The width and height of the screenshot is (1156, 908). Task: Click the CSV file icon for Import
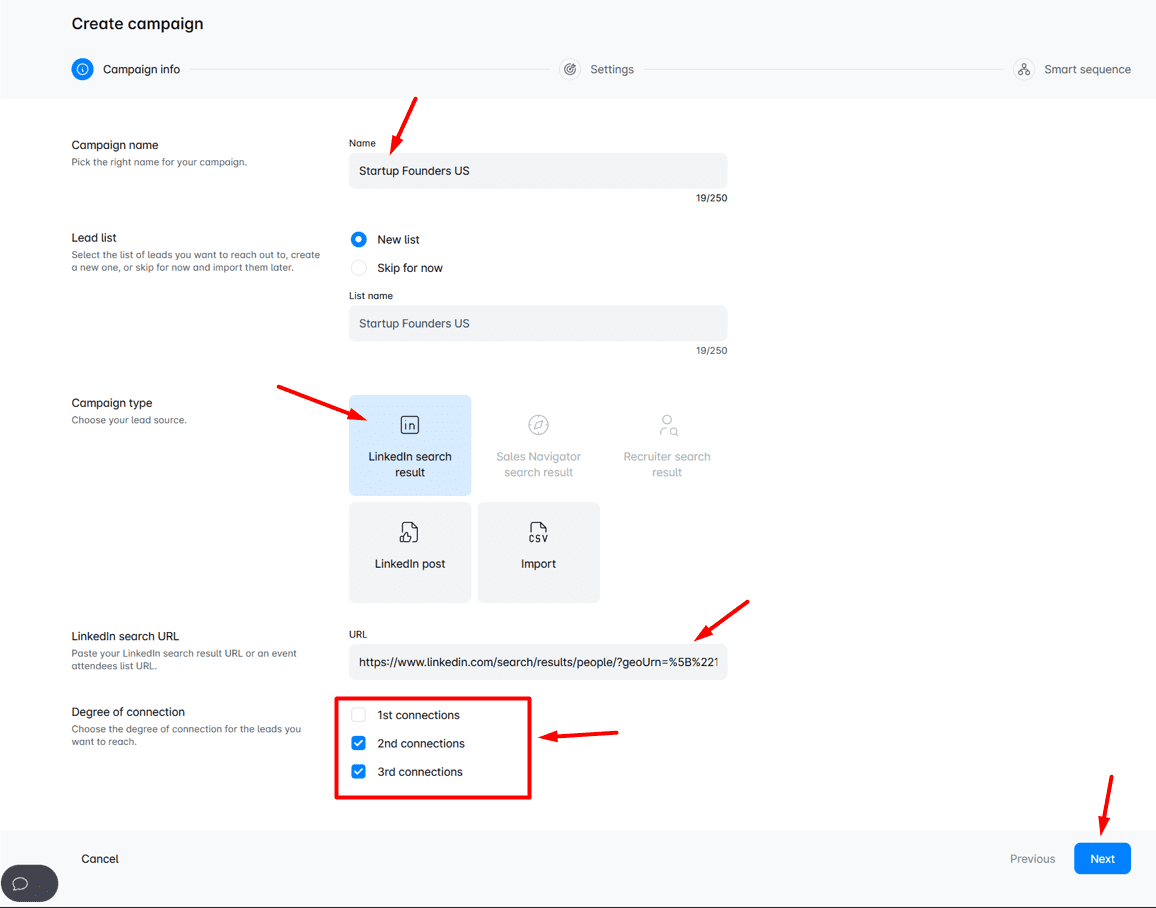pyautogui.click(x=538, y=532)
